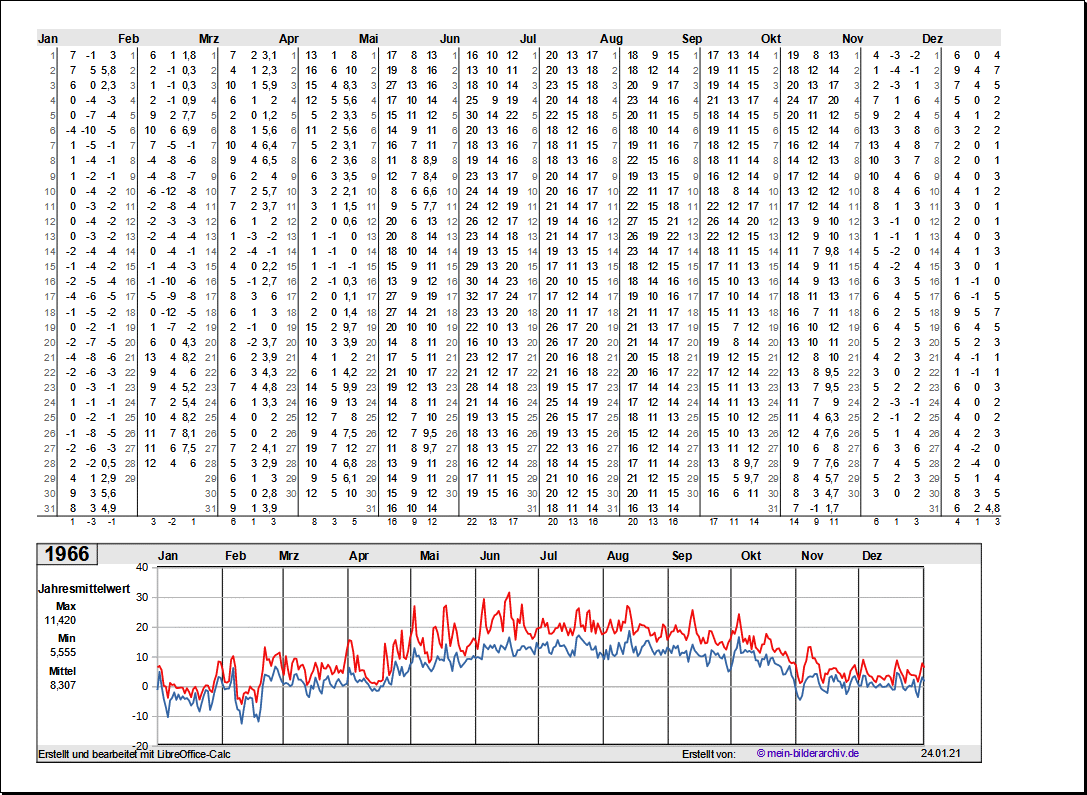Viewport: 1087px width, 795px height.
Task: Click the 40 label on chart axis
Action: point(141,567)
